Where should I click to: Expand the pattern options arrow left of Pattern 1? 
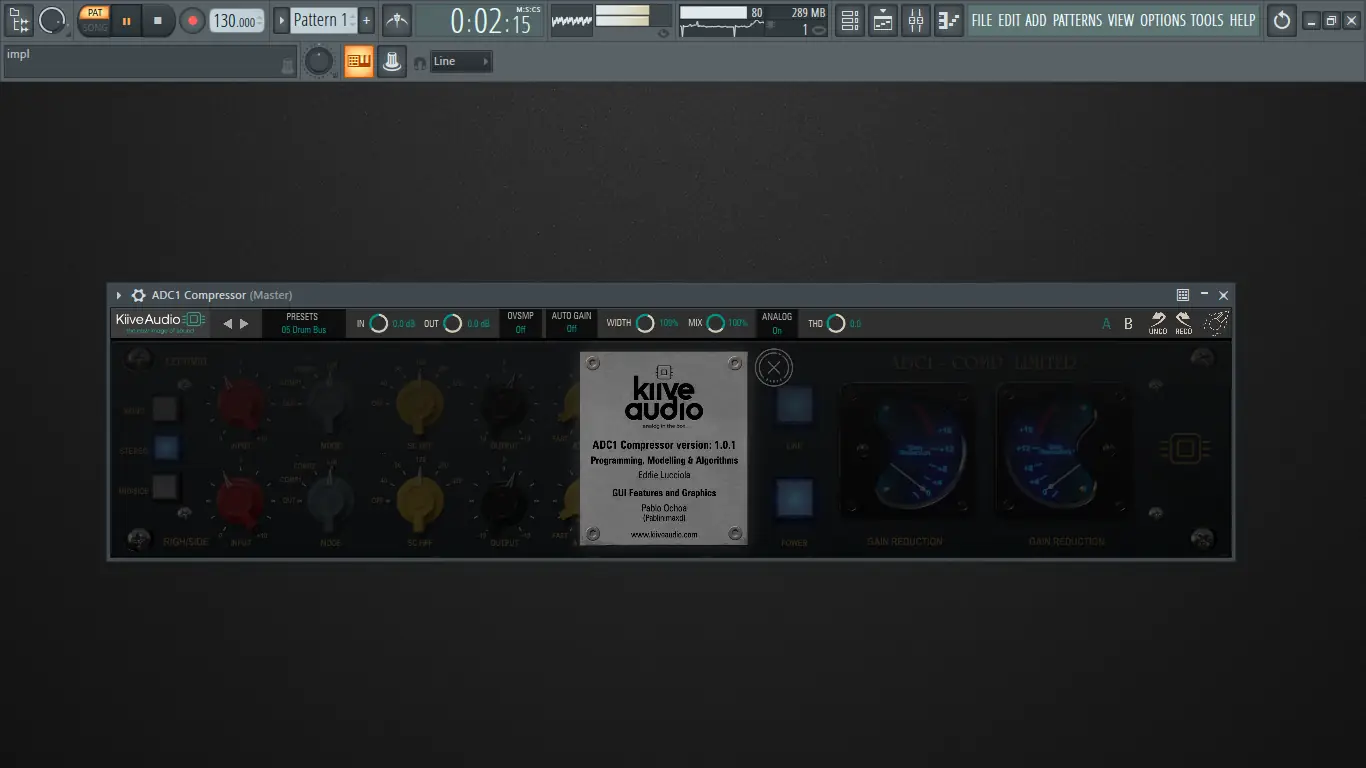point(281,20)
